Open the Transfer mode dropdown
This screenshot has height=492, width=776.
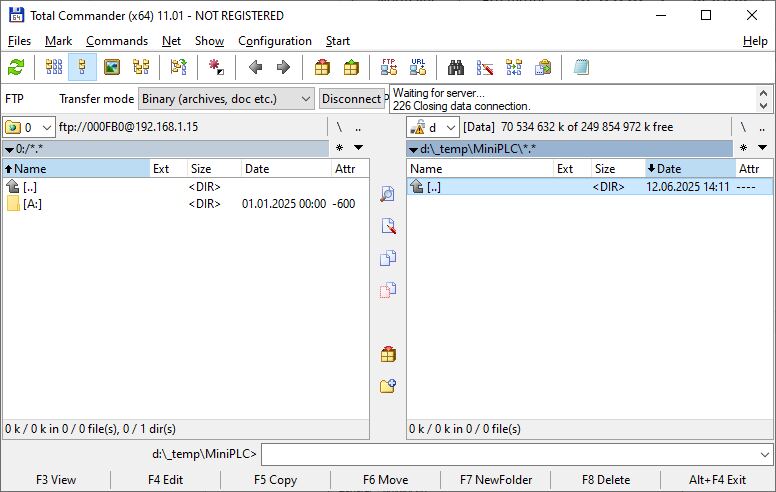tap(225, 99)
